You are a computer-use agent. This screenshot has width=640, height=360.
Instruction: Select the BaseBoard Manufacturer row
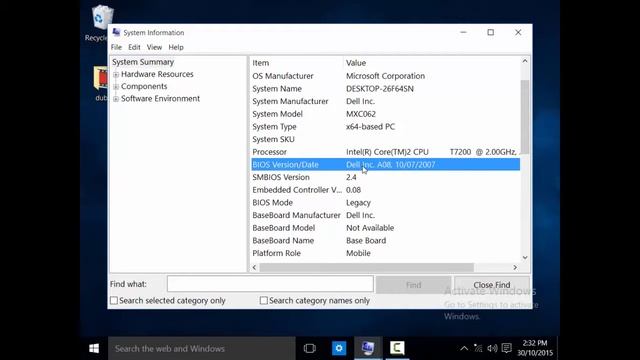point(385,215)
